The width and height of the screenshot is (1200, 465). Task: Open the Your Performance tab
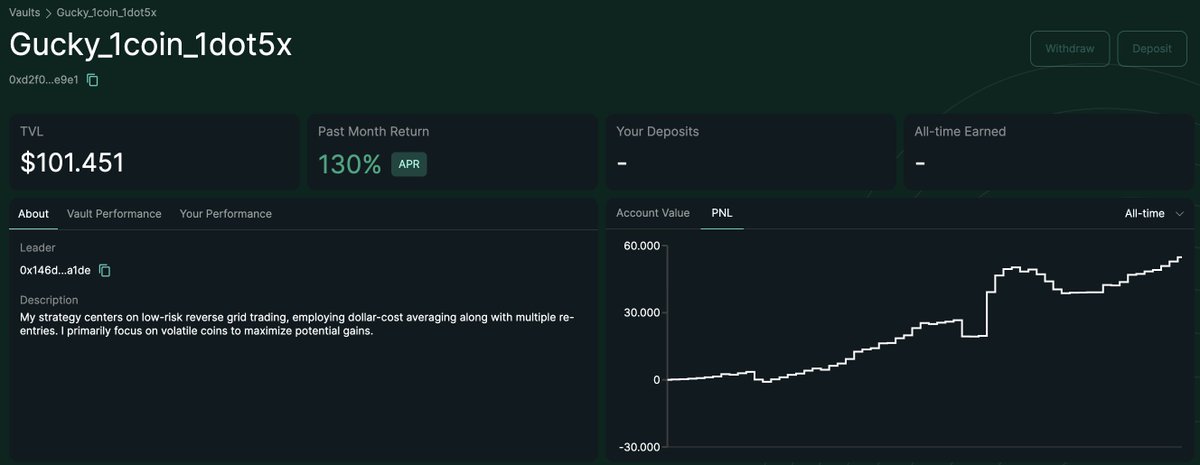pos(225,214)
